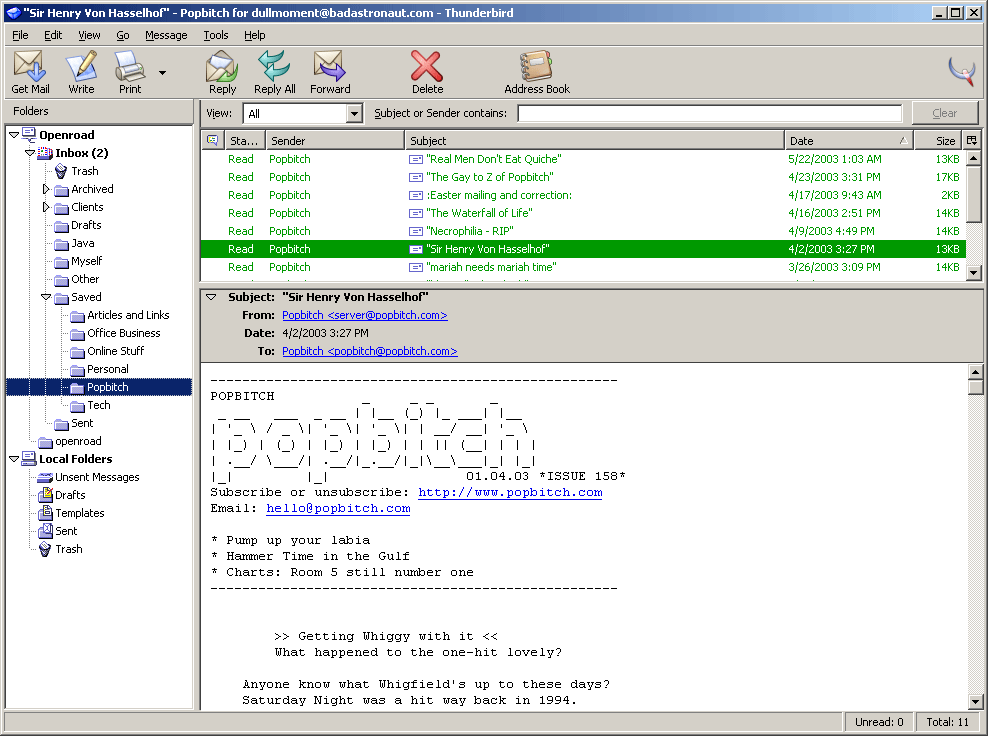Click the Clear search button
Screen dimensions: 988x736
tap(945, 113)
